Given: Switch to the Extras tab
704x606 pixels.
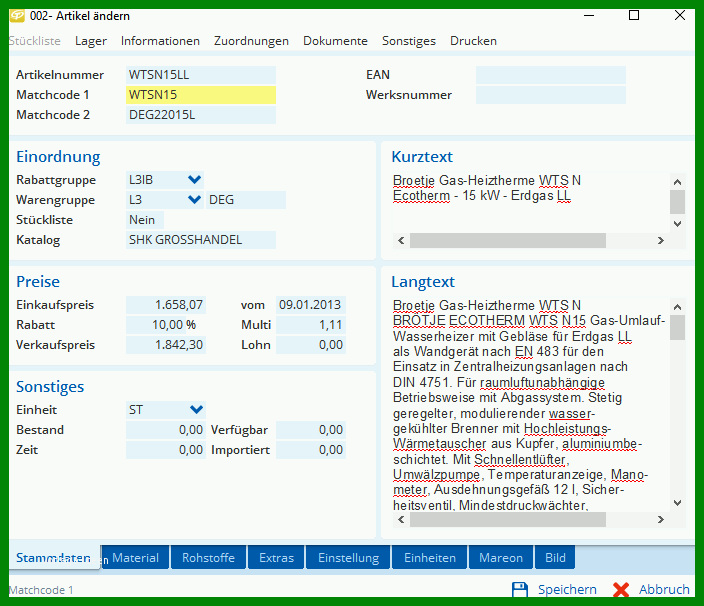Looking at the screenshot, I should (277, 558).
